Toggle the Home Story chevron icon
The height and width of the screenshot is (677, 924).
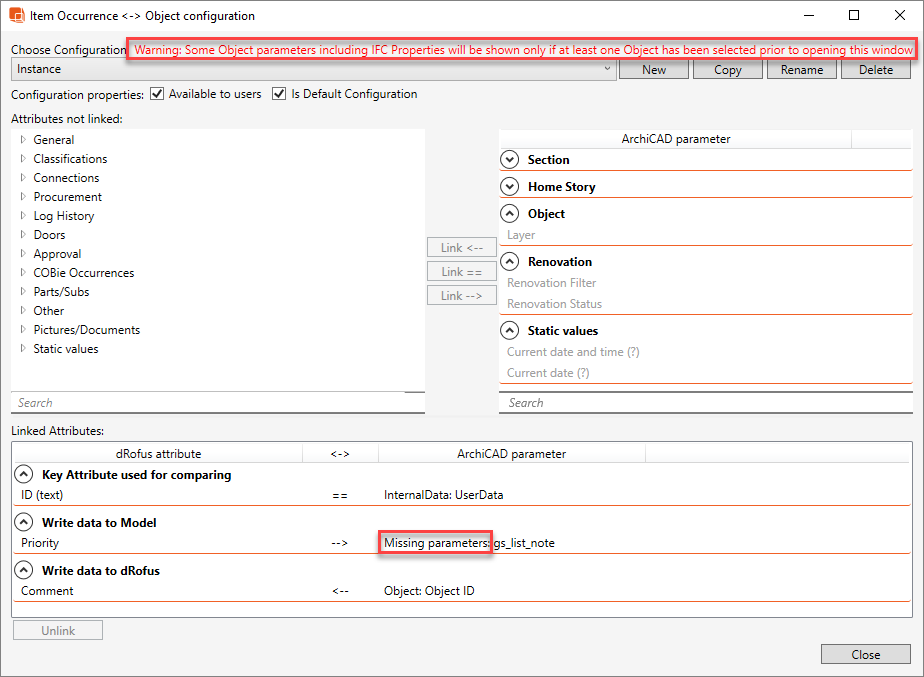[510, 187]
